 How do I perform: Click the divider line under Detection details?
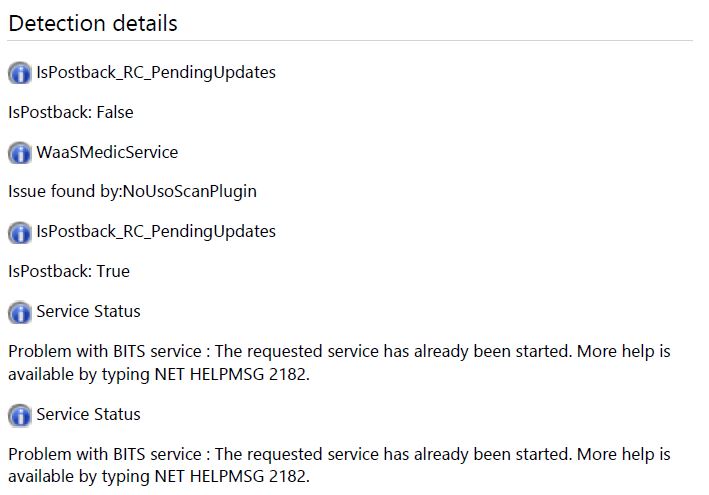(x=350, y=41)
